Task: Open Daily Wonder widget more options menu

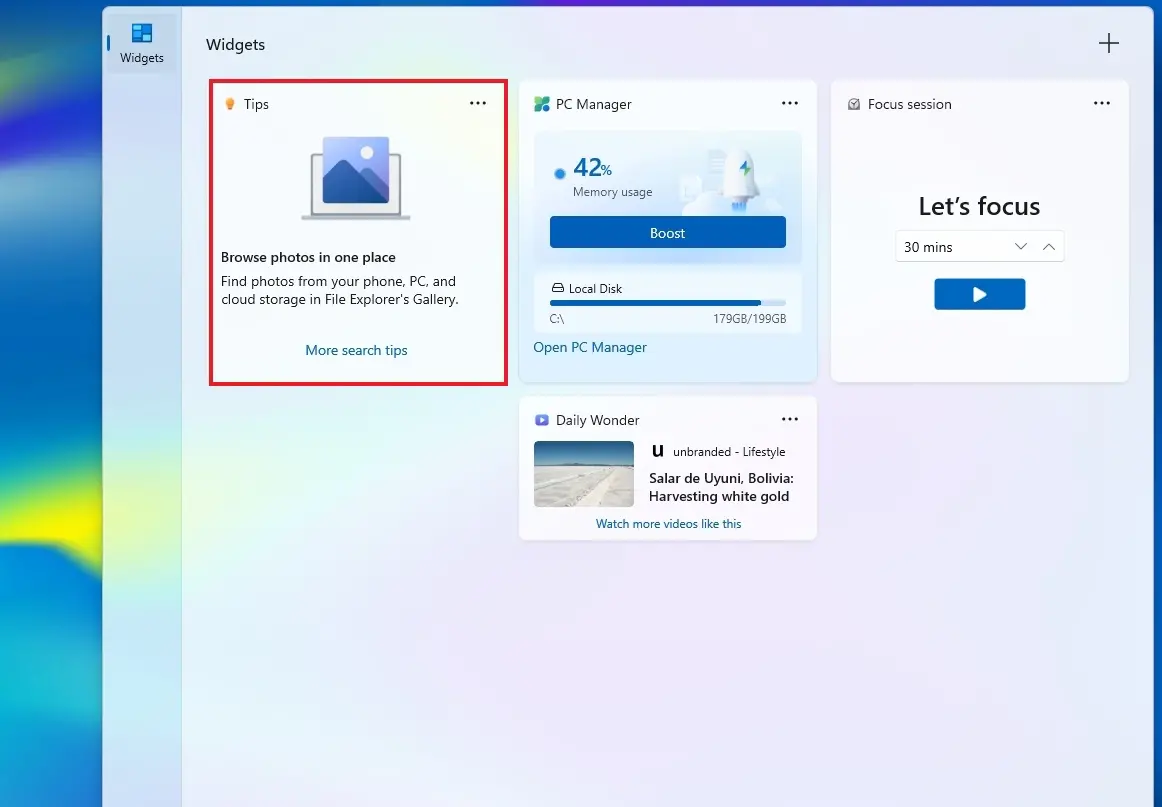Action: [x=790, y=419]
